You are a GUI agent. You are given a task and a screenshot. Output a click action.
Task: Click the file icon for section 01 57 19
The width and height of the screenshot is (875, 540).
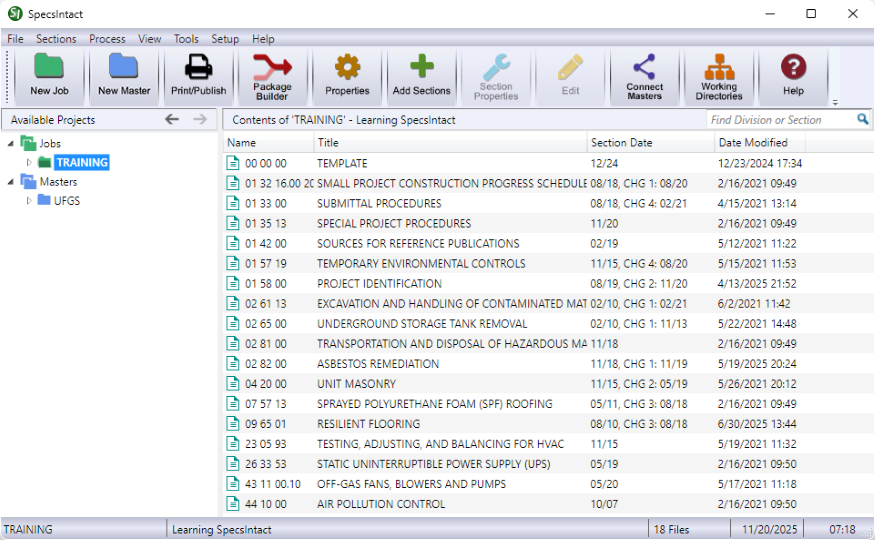click(233, 263)
